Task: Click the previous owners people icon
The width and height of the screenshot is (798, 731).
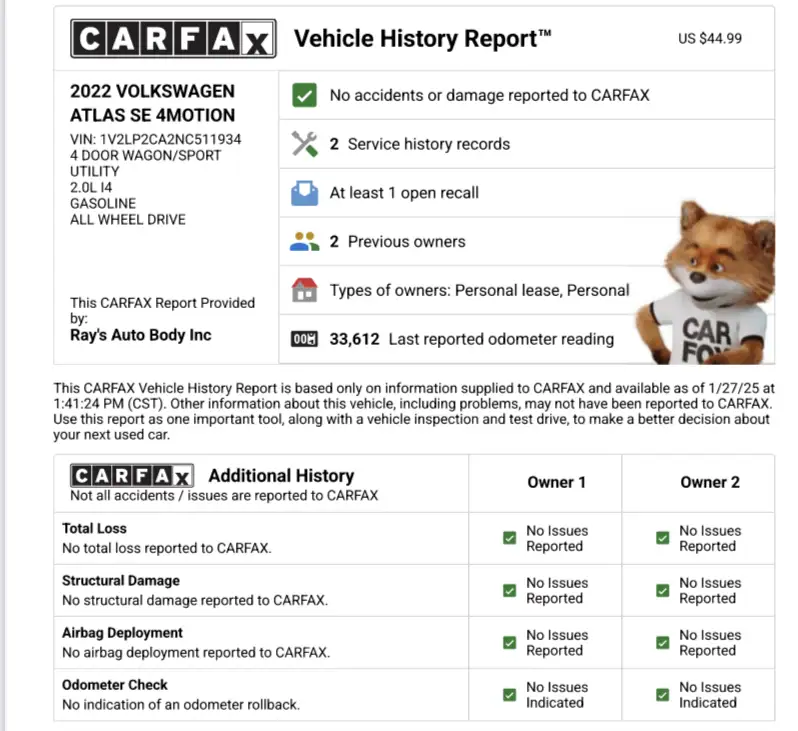Action: tap(304, 241)
